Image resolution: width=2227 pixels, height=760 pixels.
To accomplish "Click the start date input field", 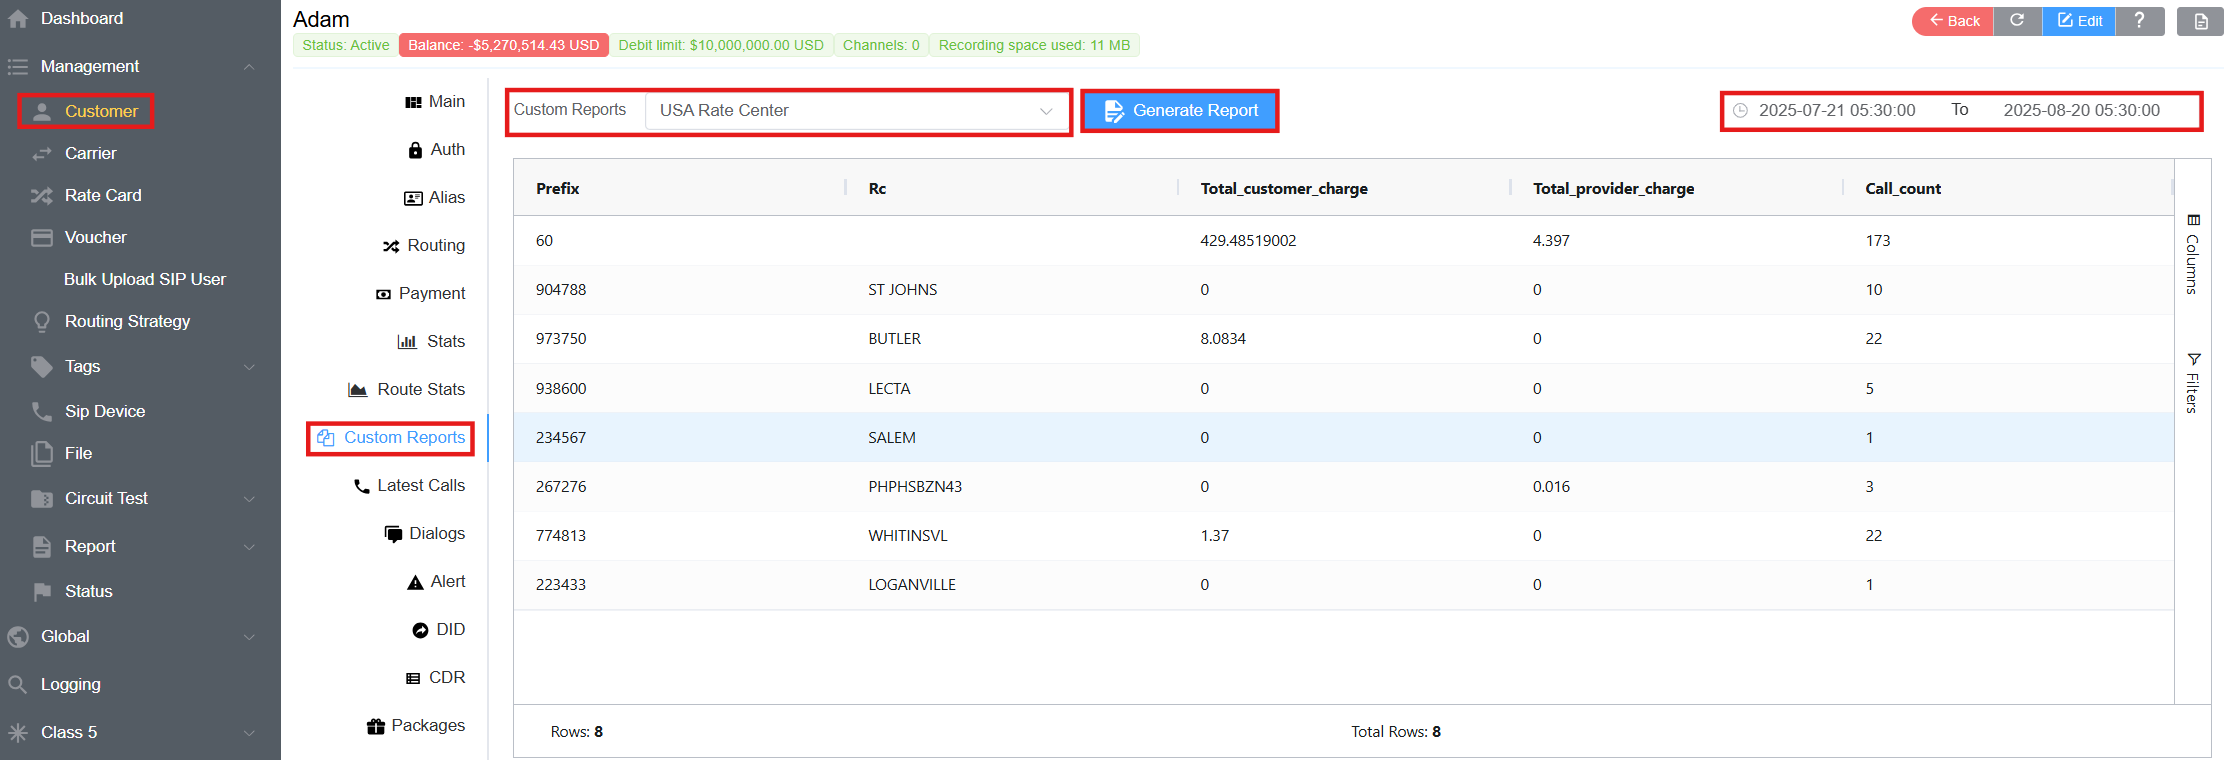I will pyautogui.click(x=1837, y=111).
